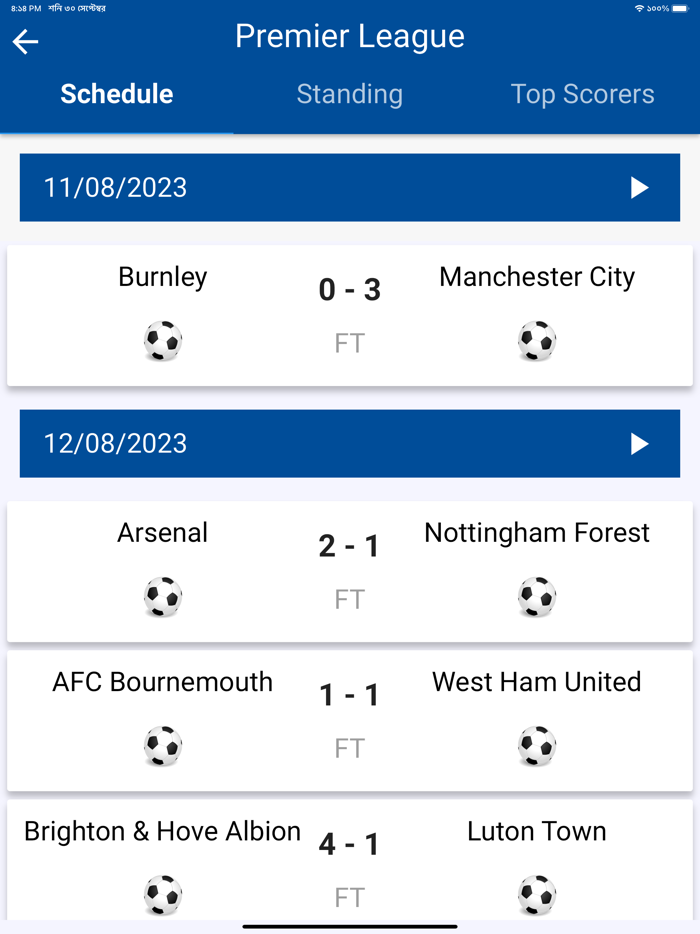
Task: Click the back arrow at top left
Action: [25, 42]
